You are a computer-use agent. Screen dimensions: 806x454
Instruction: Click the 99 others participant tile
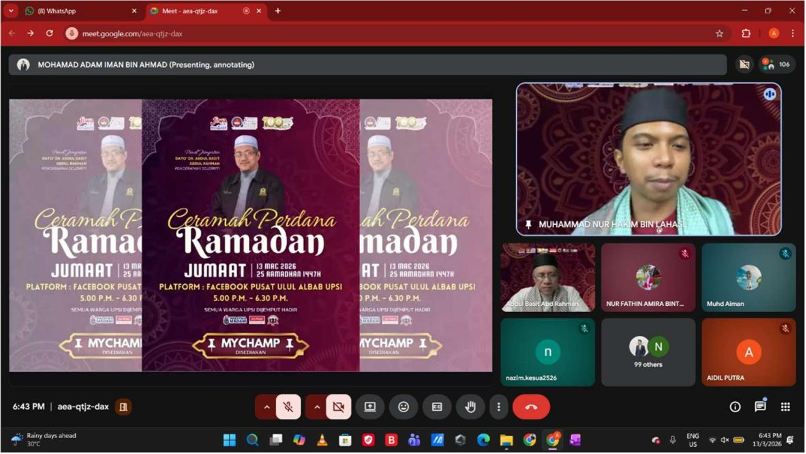tap(648, 352)
